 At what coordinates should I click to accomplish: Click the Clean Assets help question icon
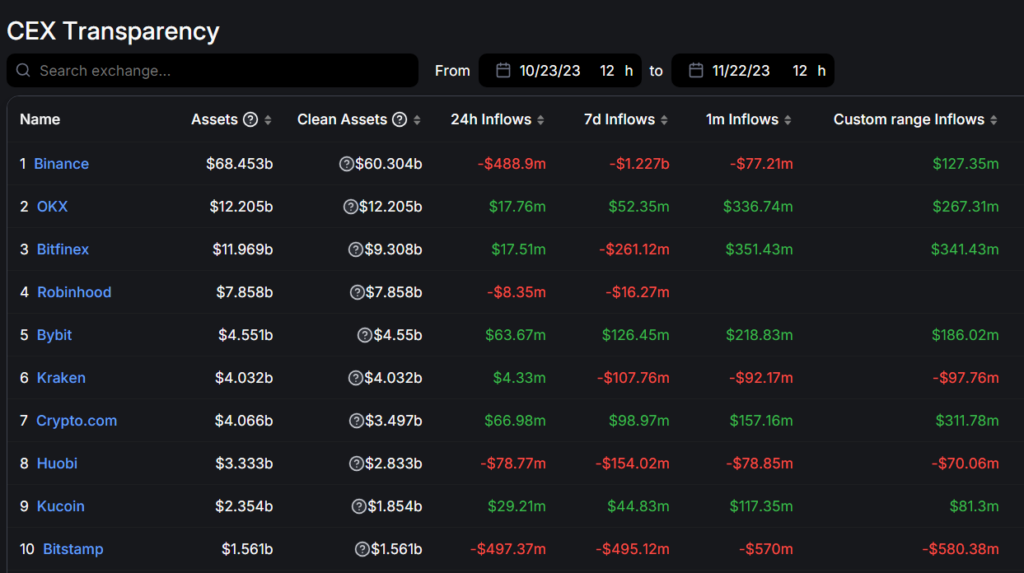tap(400, 120)
